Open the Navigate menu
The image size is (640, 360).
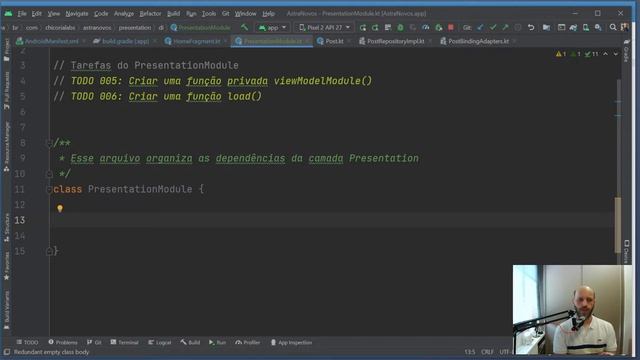click(x=77, y=13)
